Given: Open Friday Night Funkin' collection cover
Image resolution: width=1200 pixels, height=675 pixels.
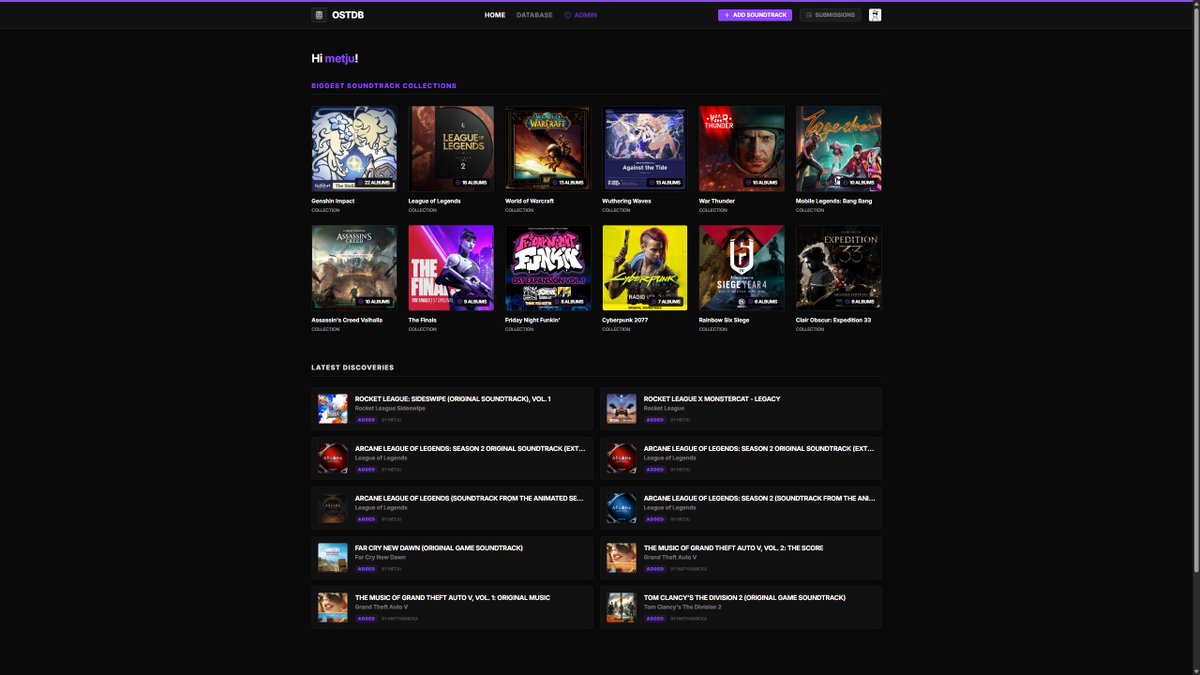Looking at the screenshot, I should tap(548, 267).
